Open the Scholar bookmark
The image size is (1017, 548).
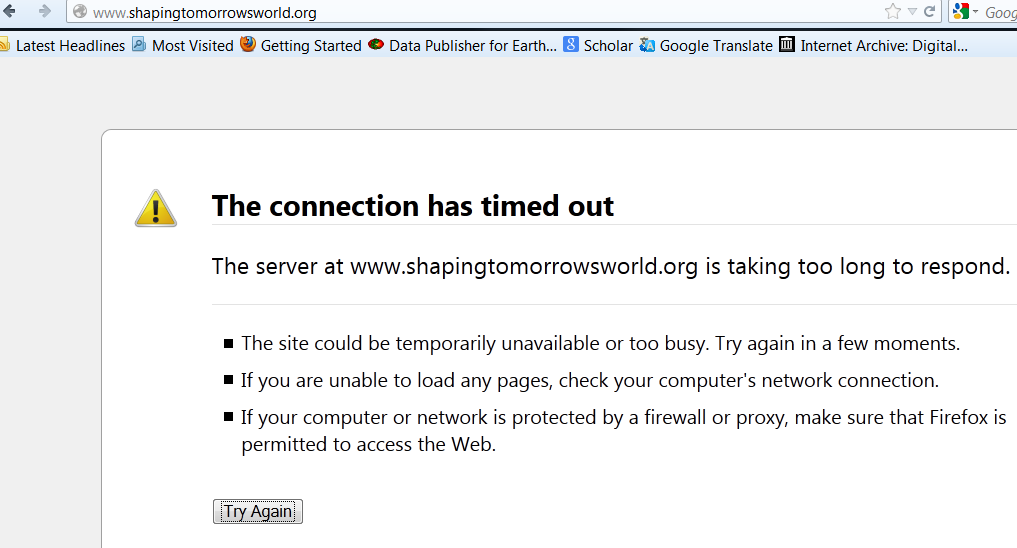coord(598,45)
